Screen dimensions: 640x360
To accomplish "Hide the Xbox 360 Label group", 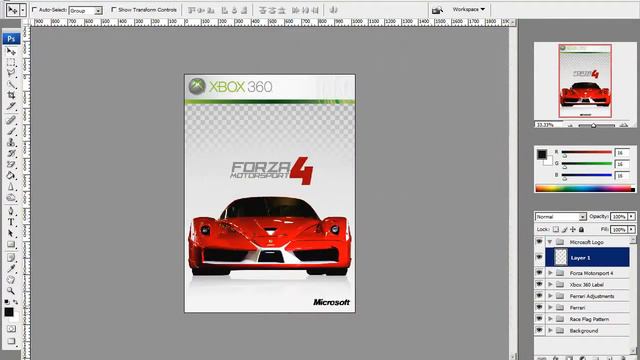I will 539,284.
